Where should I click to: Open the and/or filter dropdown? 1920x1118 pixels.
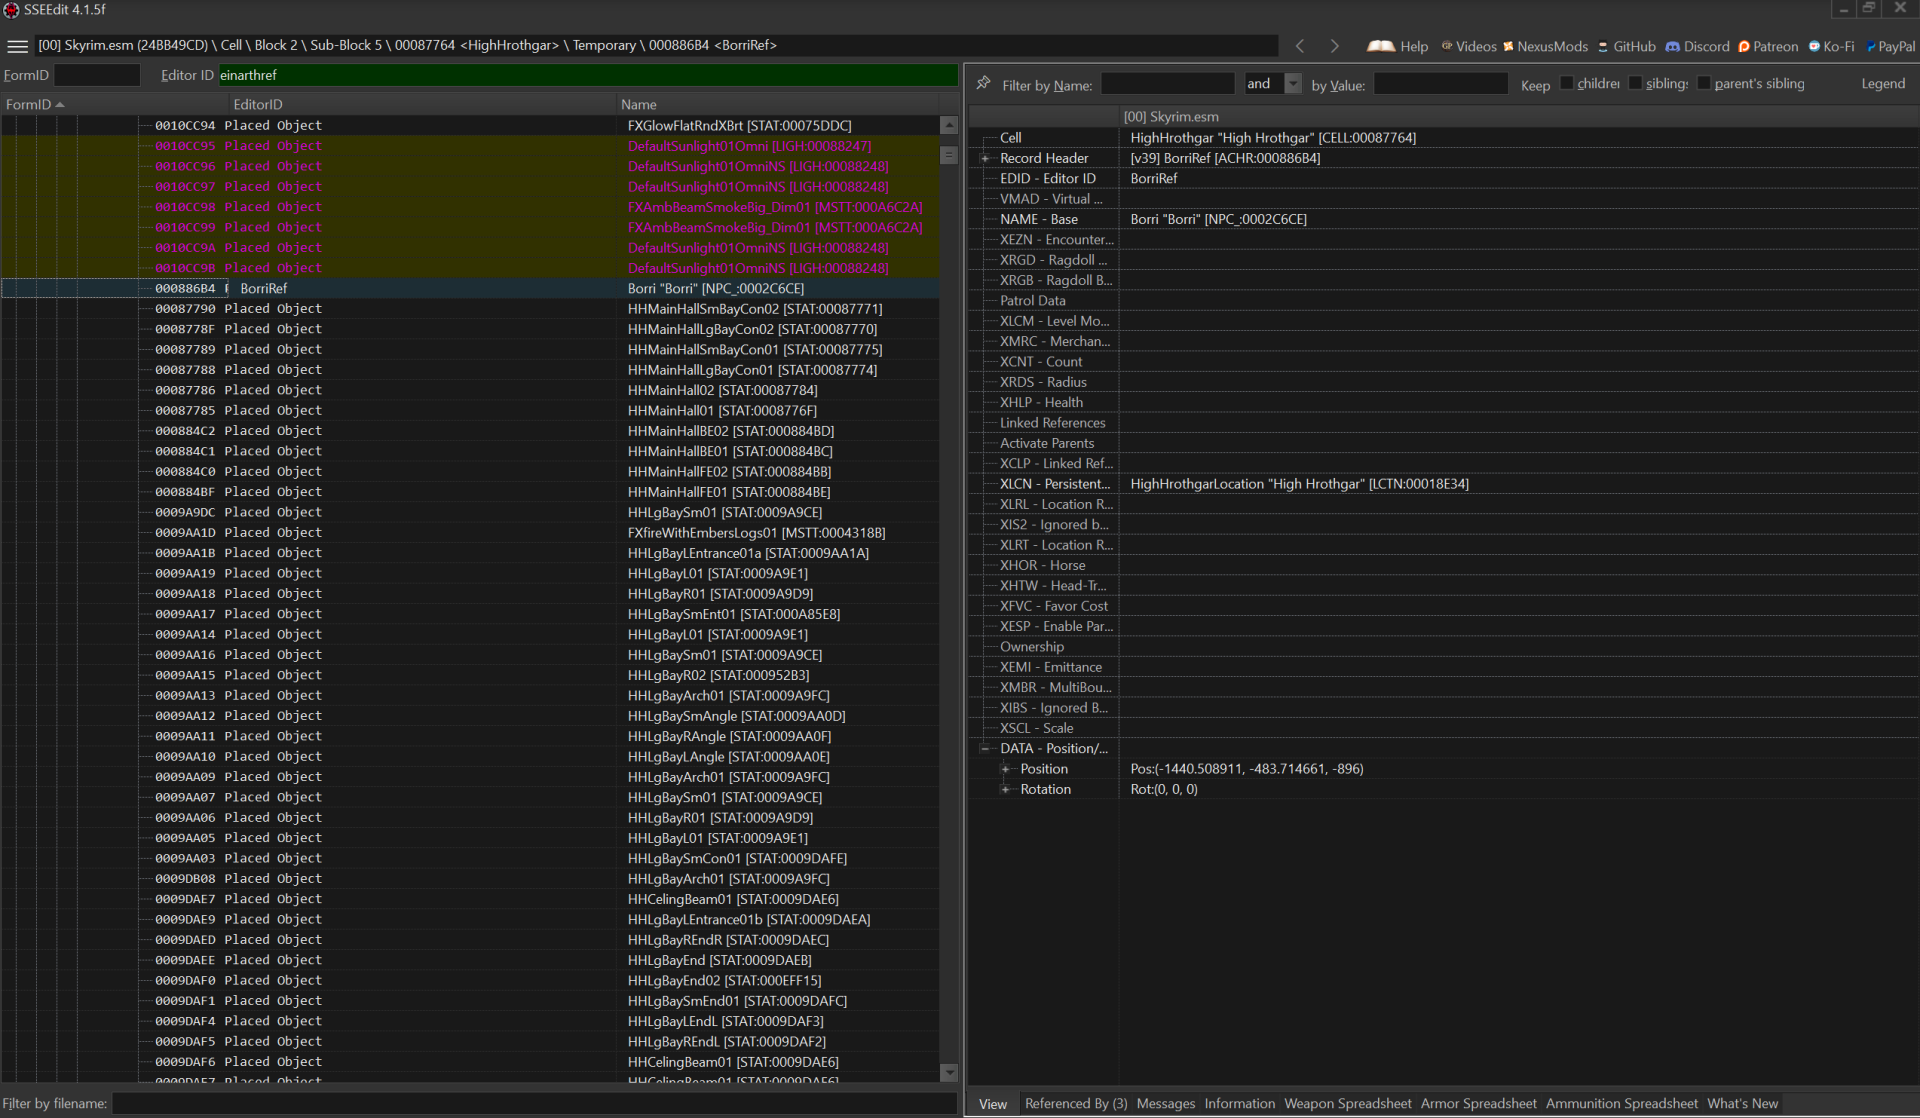(1293, 84)
